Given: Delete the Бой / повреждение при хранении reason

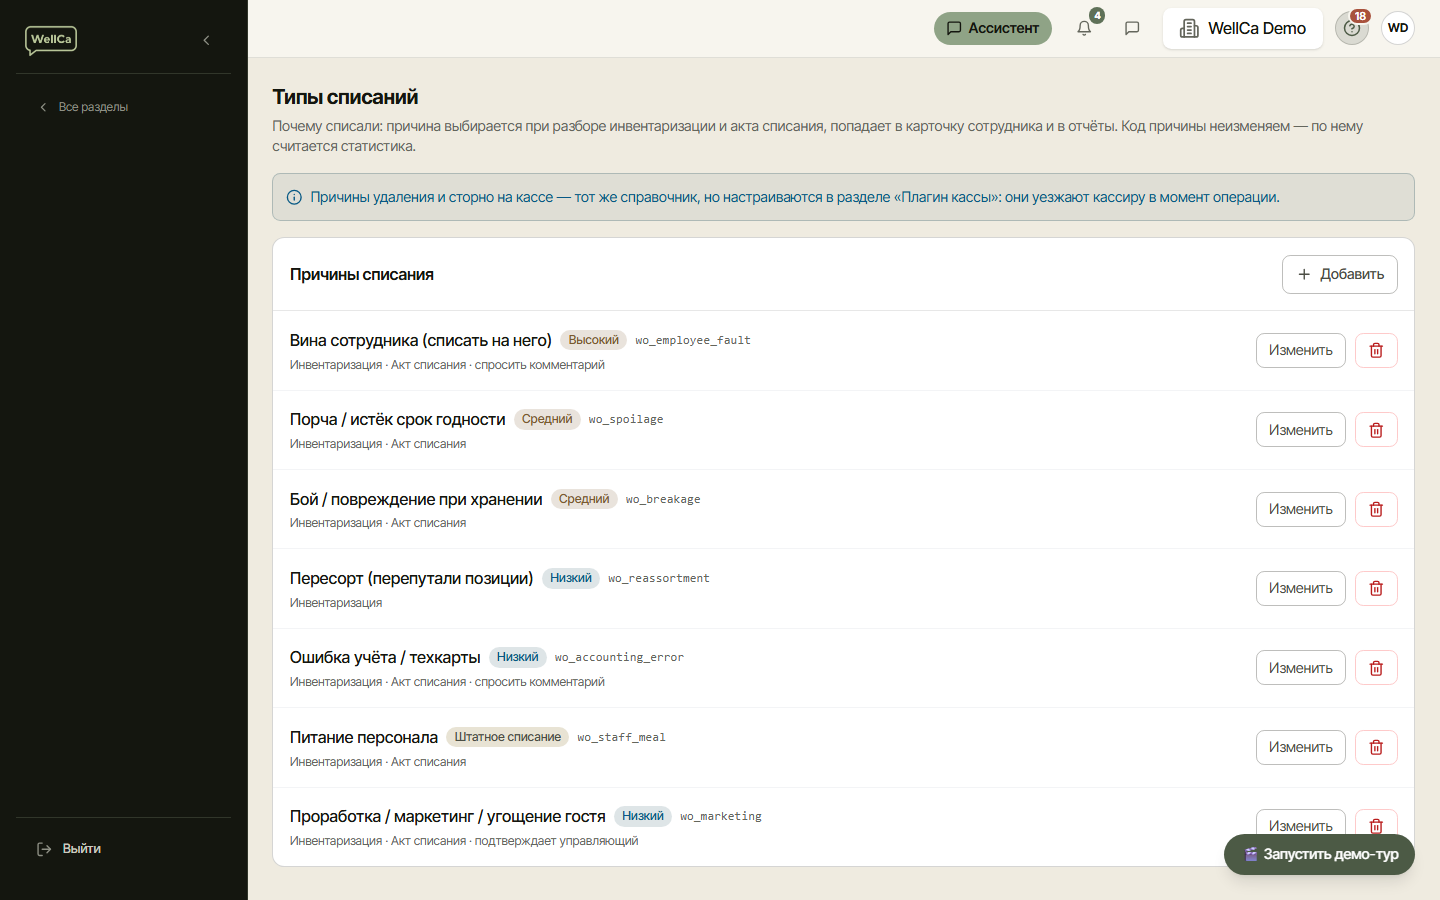Looking at the screenshot, I should click(1376, 509).
